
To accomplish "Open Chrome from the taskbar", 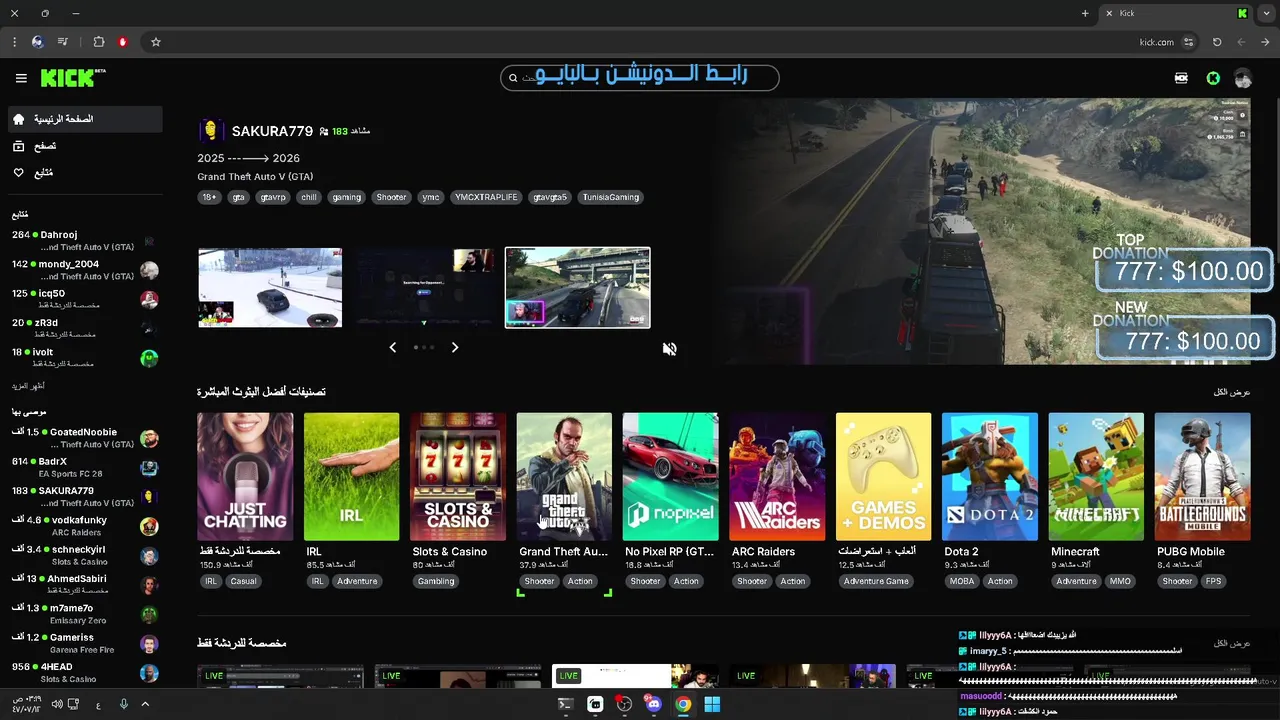I will (683, 704).
